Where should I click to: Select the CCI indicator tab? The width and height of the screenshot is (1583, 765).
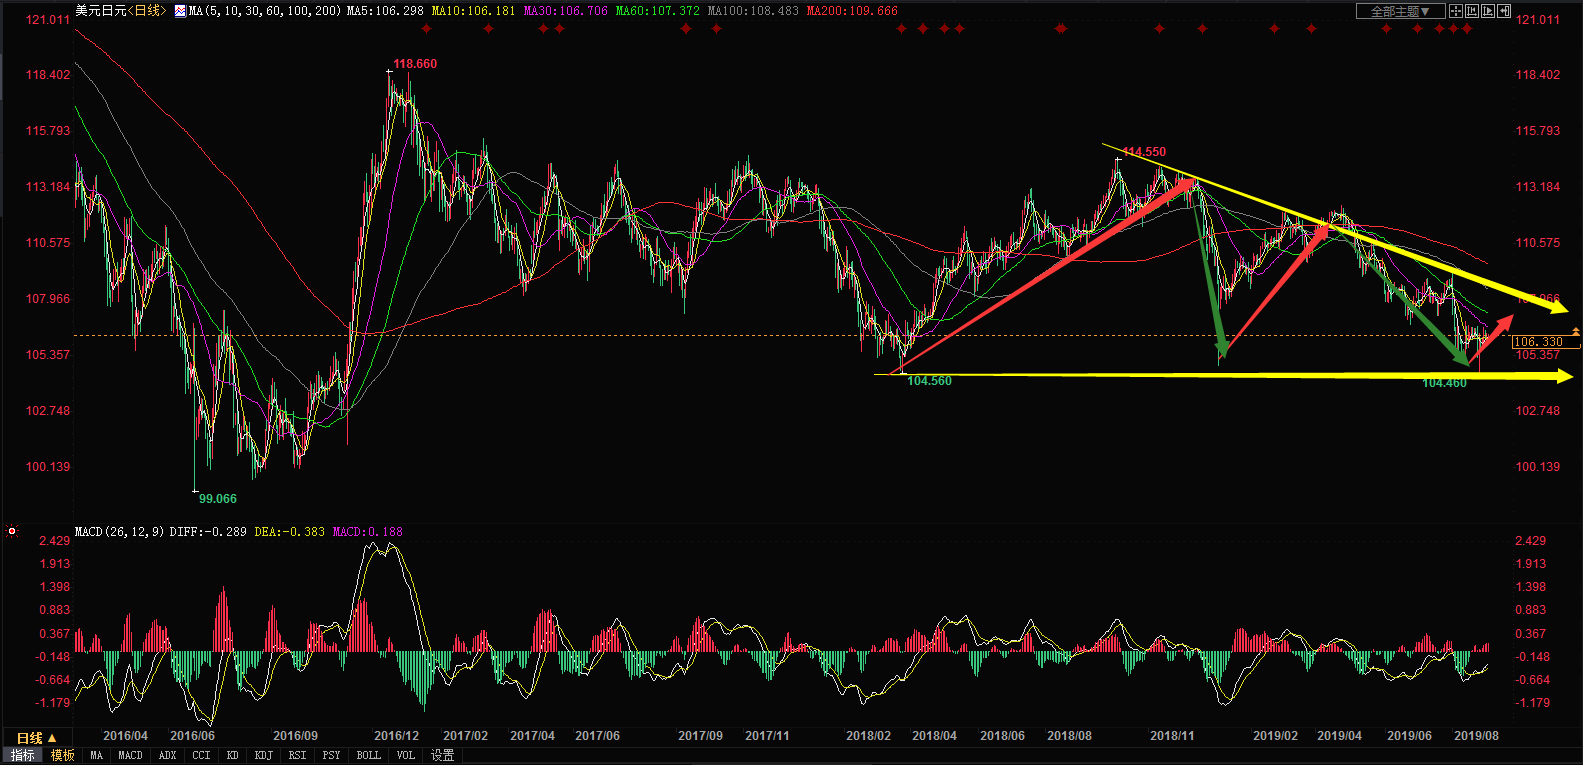pyautogui.click(x=201, y=755)
